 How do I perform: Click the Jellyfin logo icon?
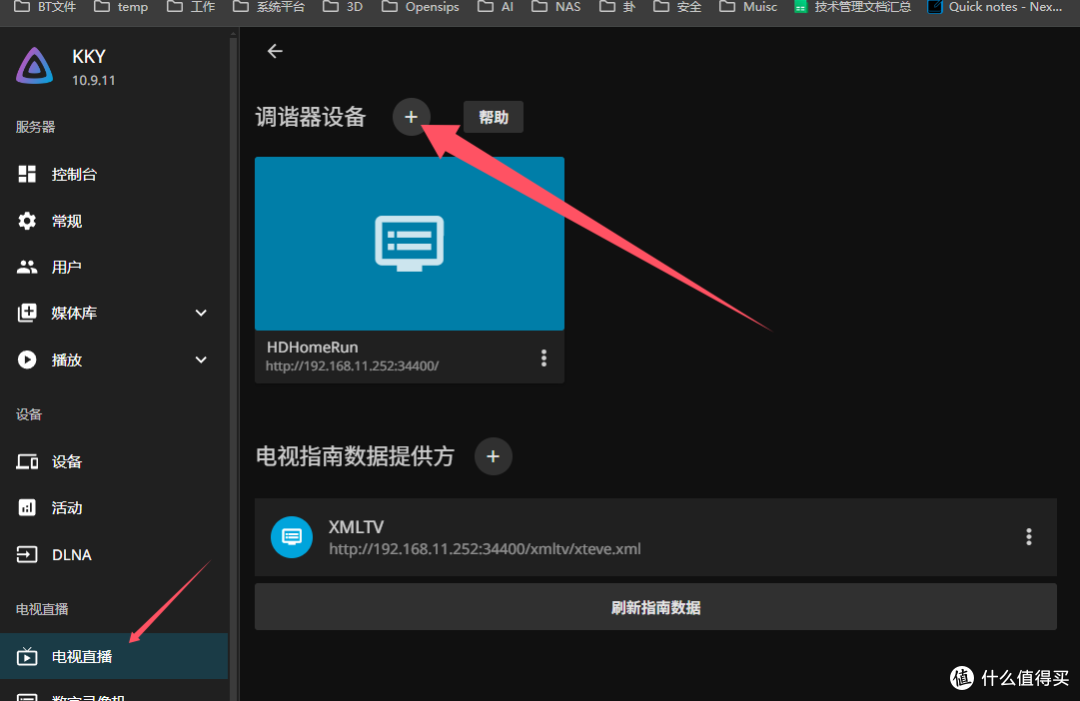[x=34, y=66]
